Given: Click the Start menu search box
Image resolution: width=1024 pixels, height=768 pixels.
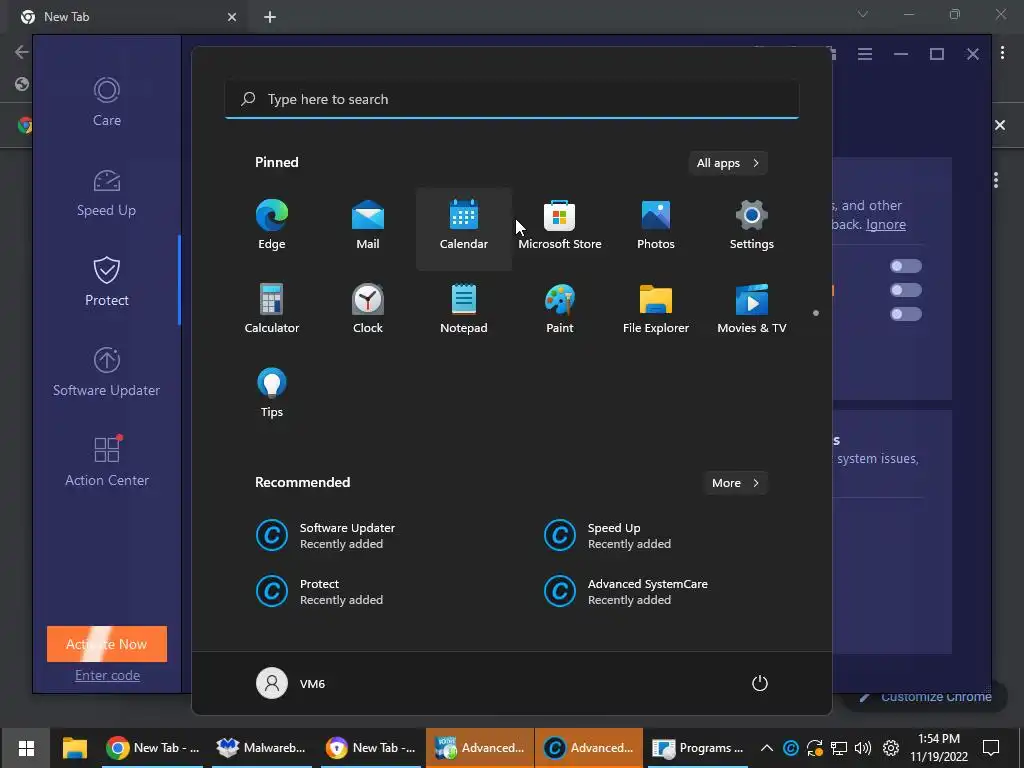Looking at the screenshot, I should pos(512,99).
